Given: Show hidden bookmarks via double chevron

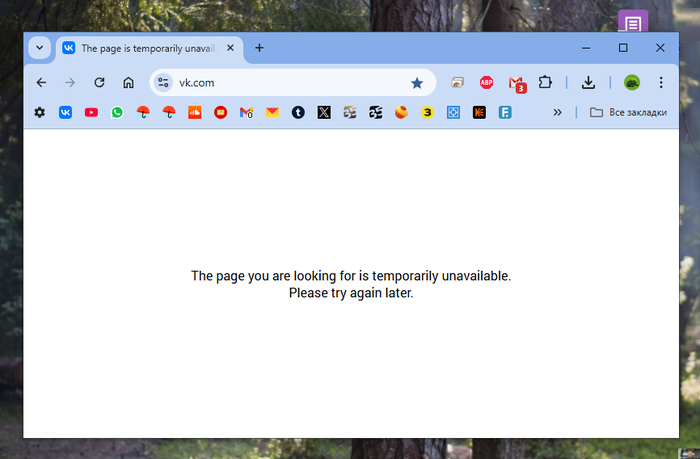Looking at the screenshot, I should coord(557,113).
